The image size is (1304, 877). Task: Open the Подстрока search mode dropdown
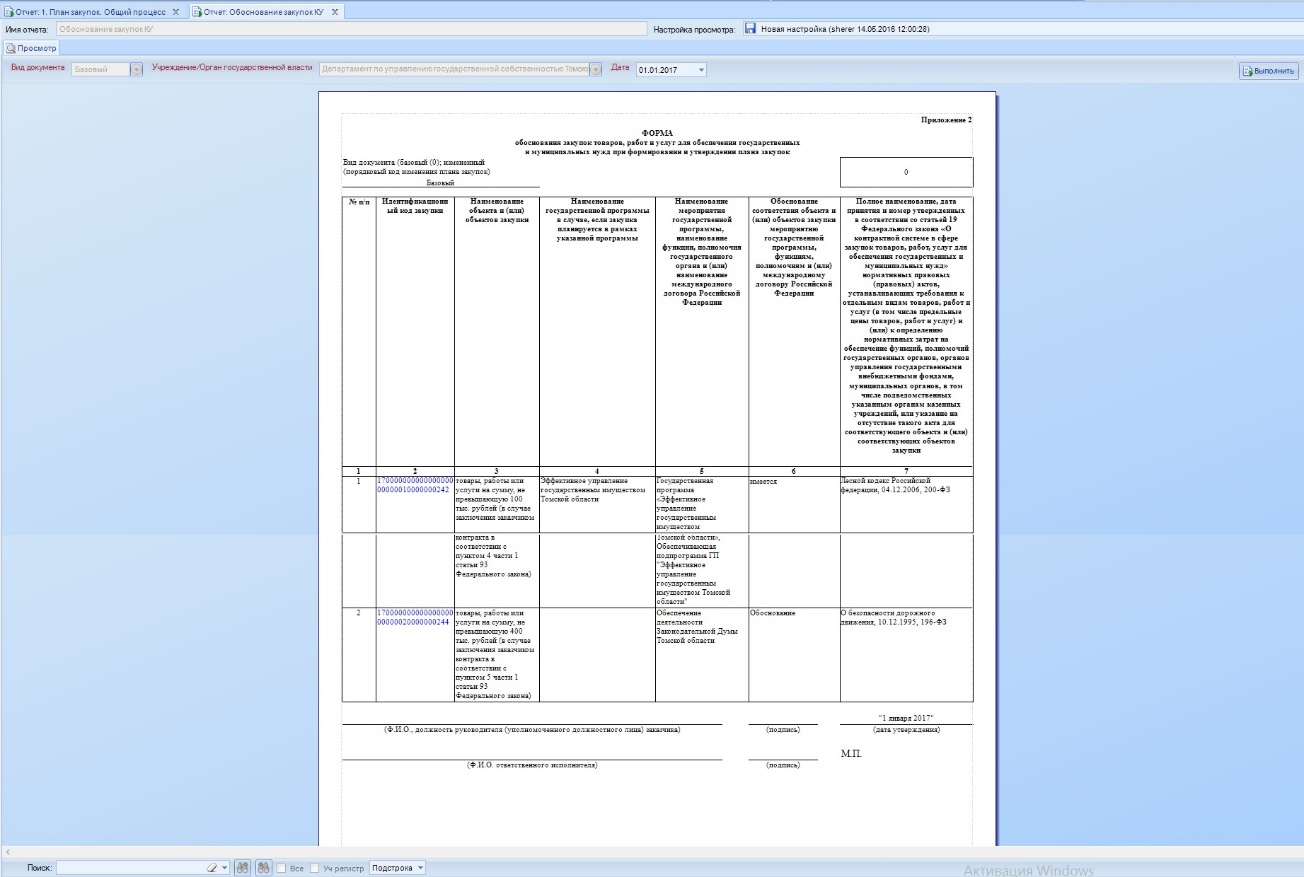(398, 867)
